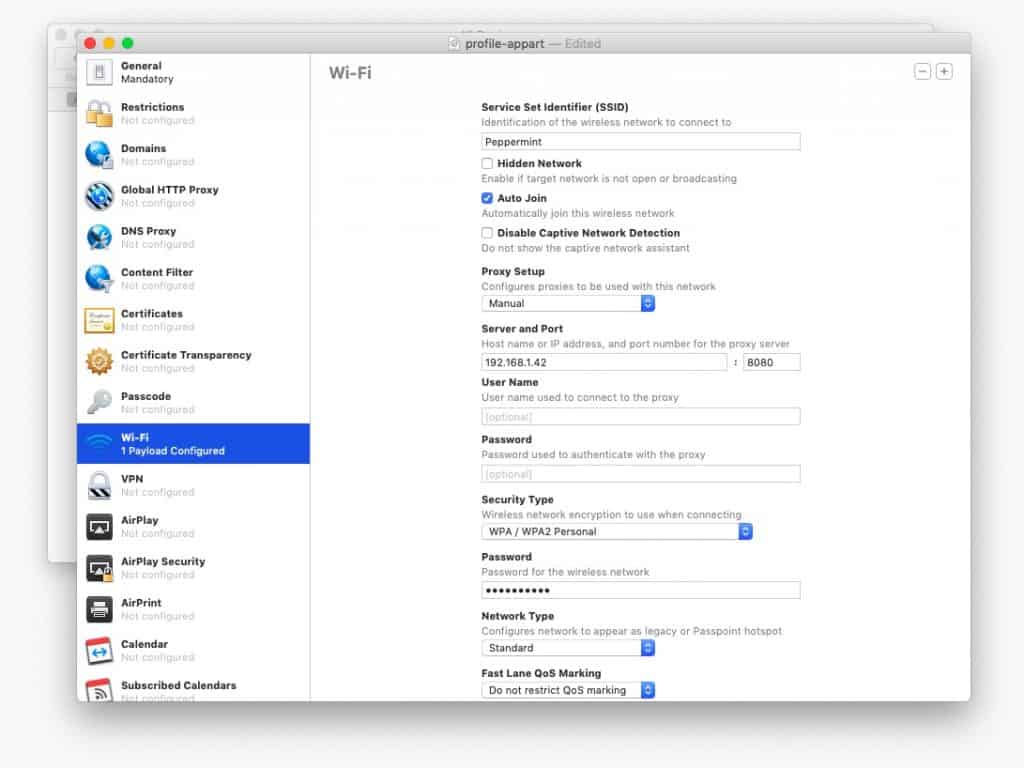Select the Certificates payload icon
The width and height of the screenshot is (1024, 768).
point(98,320)
